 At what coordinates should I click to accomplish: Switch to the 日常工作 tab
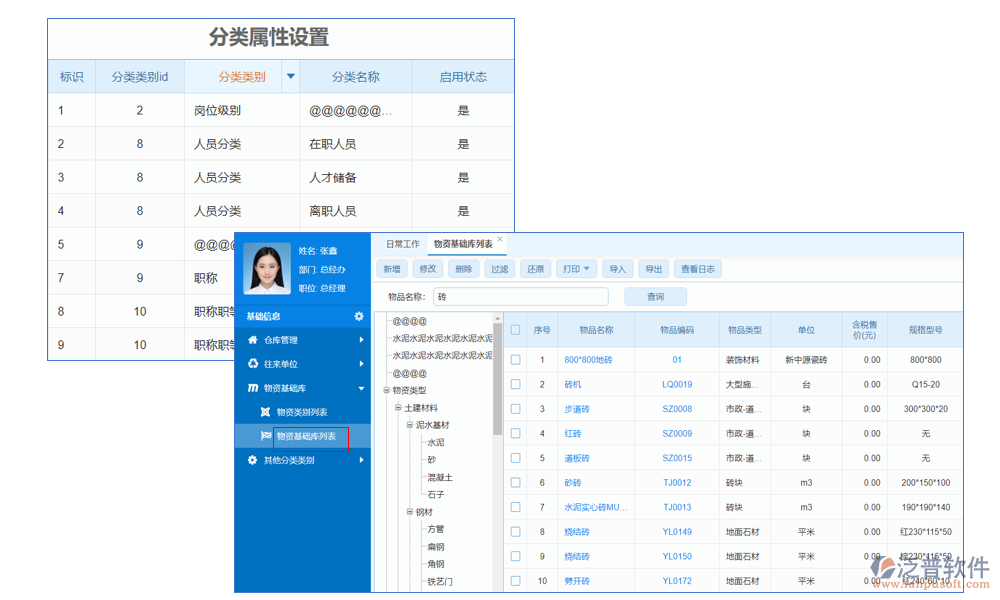tap(403, 243)
